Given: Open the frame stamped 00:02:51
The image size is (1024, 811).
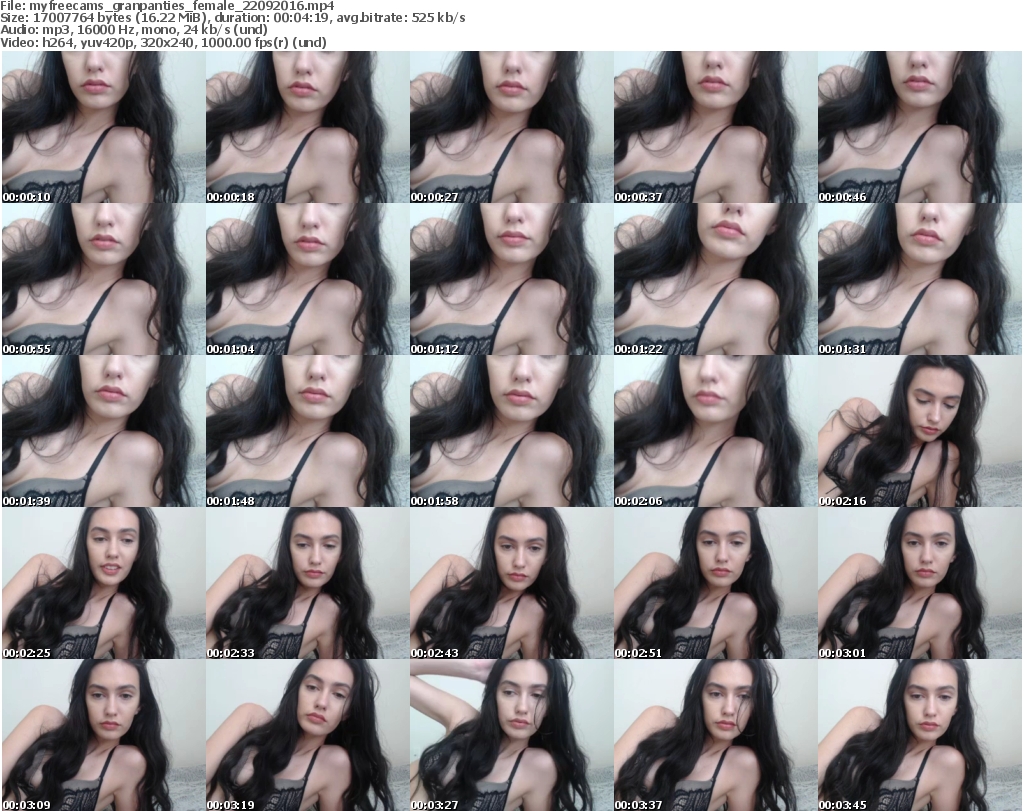Looking at the screenshot, I should (715, 583).
